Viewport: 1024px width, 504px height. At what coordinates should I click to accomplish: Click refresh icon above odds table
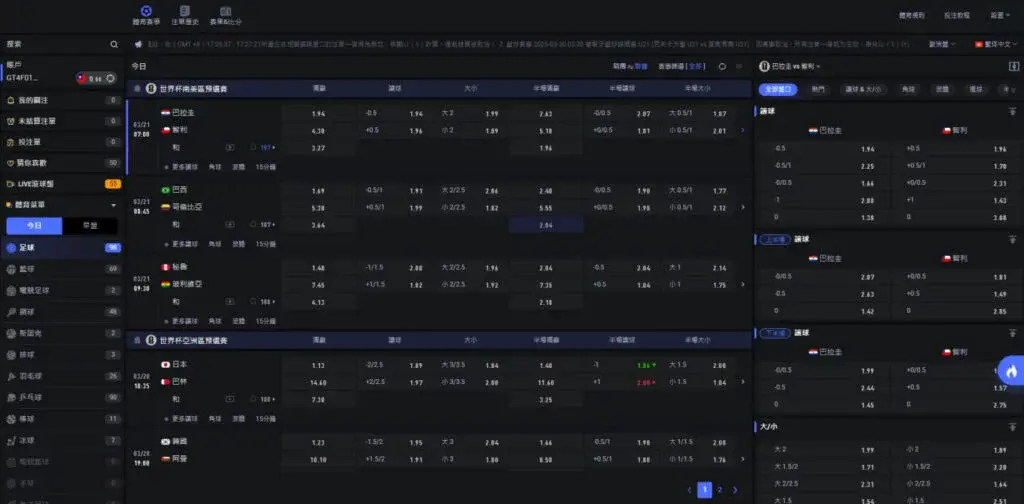click(x=719, y=66)
